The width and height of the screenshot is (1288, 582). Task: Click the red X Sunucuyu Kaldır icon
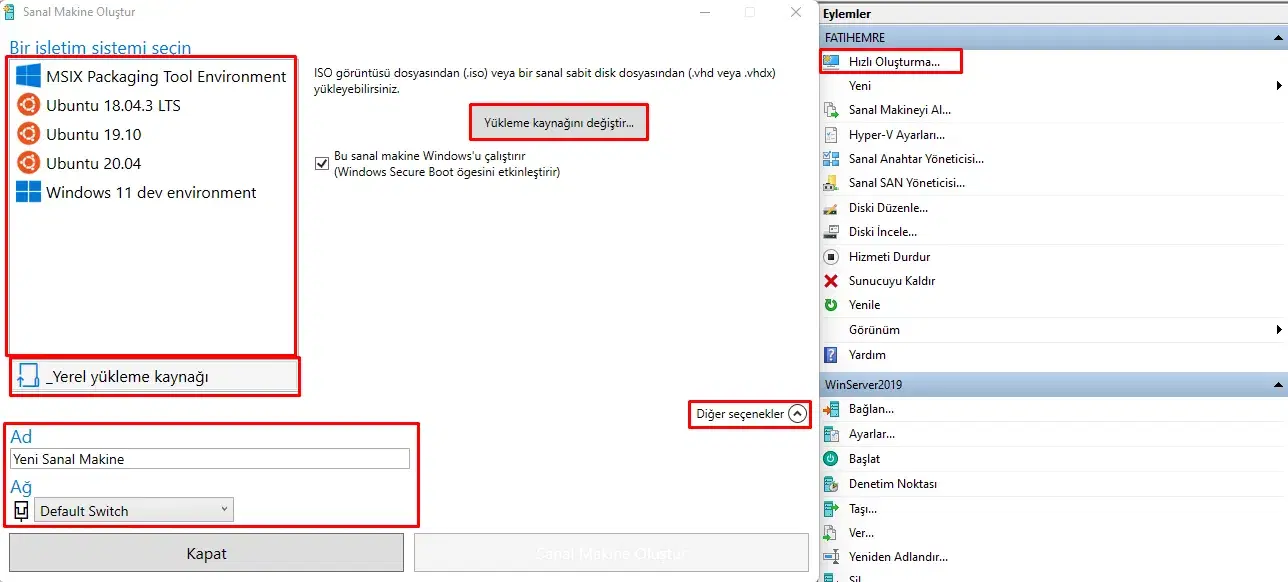830,281
